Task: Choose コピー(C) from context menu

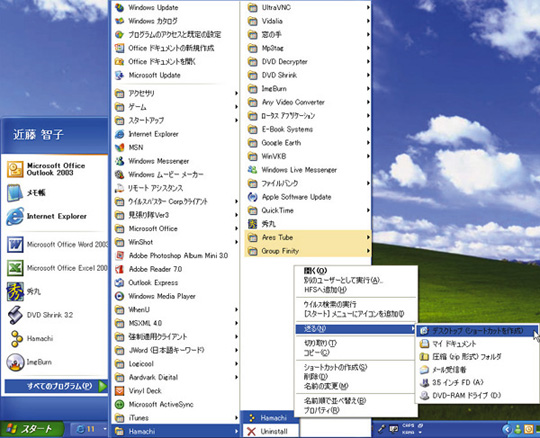Action: coord(356,353)
